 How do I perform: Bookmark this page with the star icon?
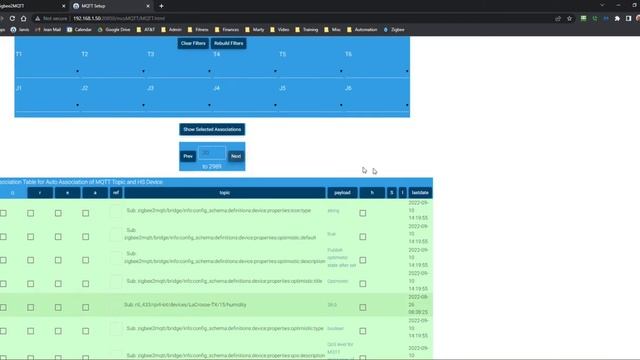point(569,18)
